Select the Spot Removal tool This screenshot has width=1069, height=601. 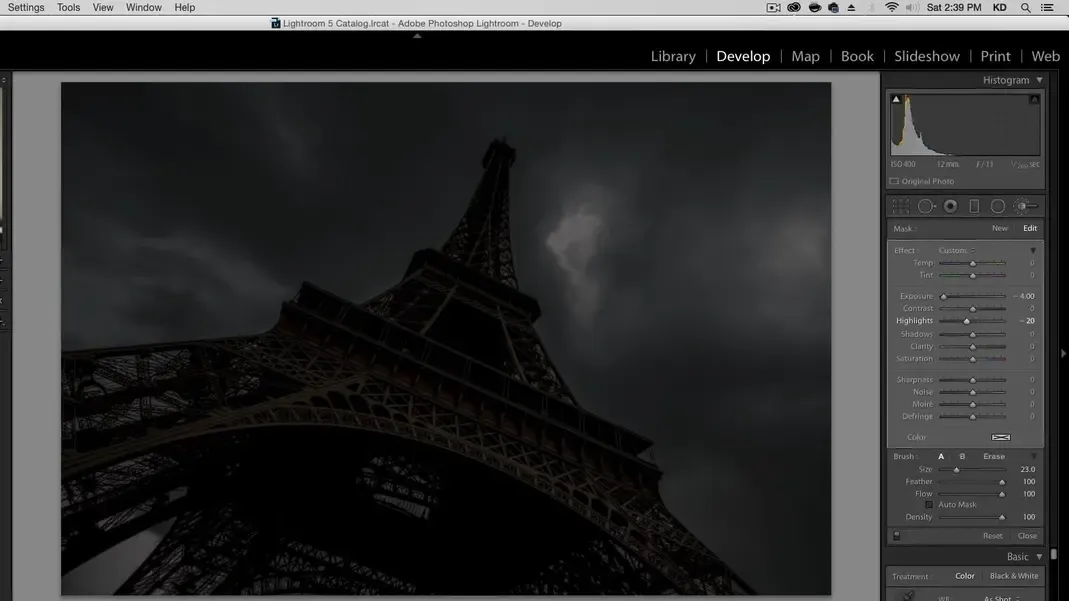click(x=926, y=206)
